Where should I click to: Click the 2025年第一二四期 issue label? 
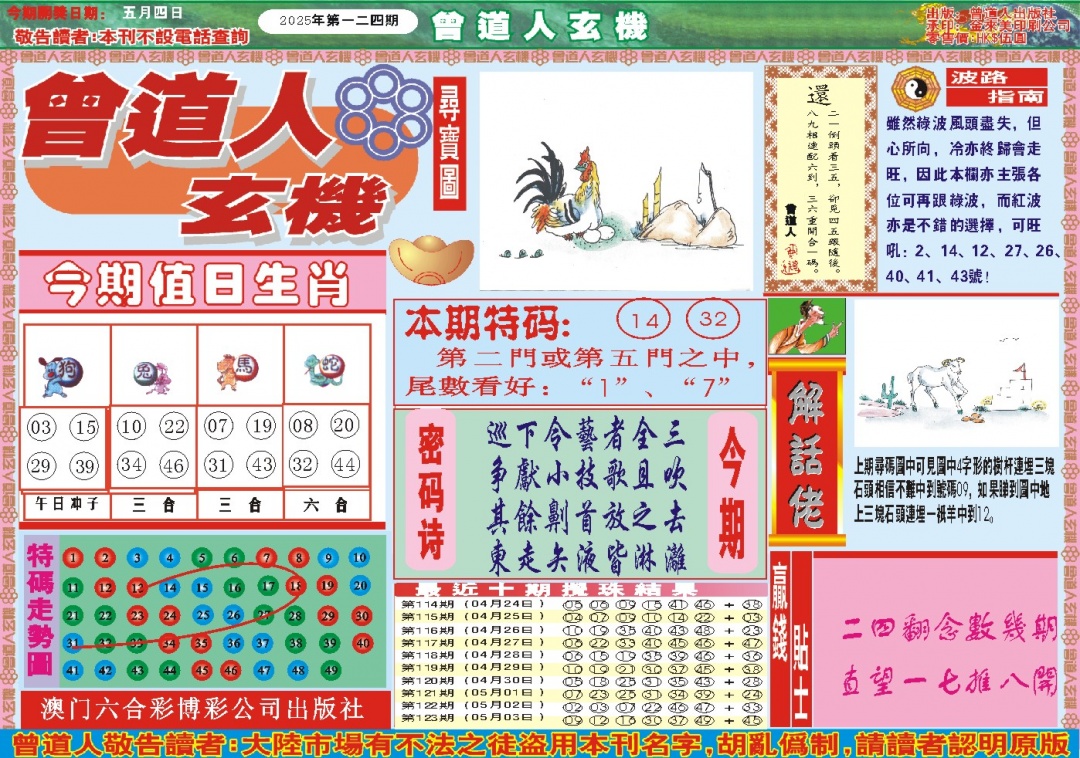[337, 21]
